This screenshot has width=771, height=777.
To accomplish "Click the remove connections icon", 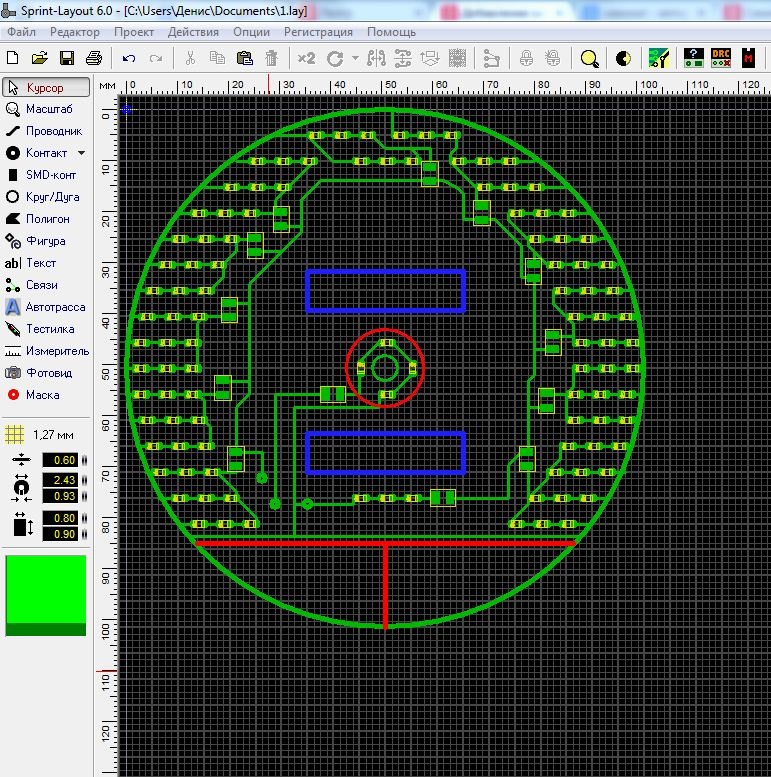I will coord(492,59).
